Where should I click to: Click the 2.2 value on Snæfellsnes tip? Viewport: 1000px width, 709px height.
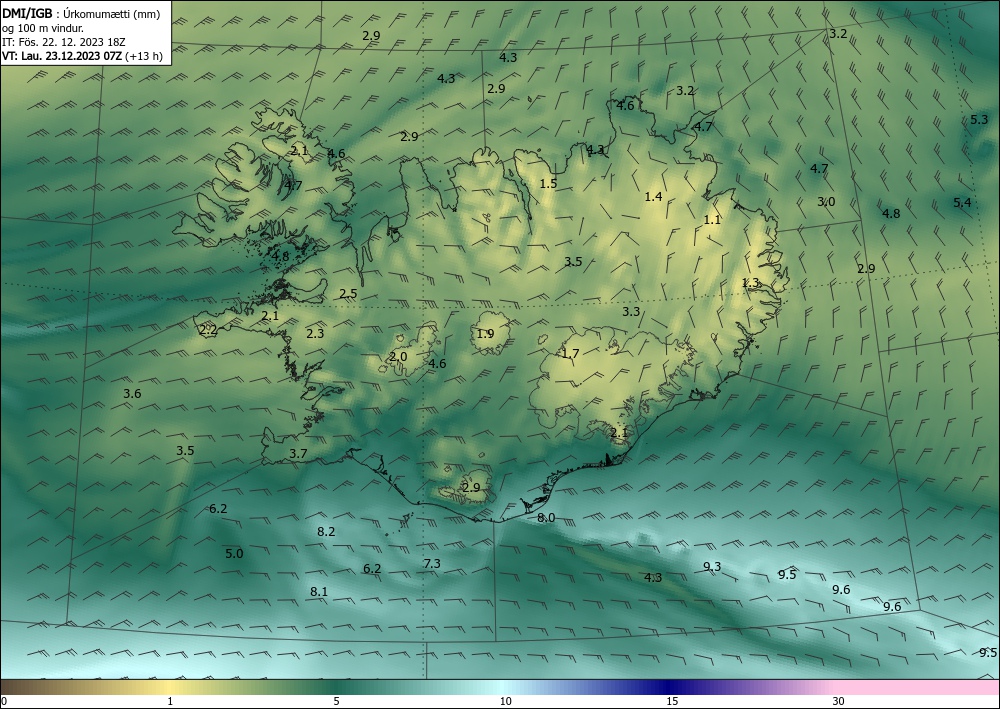click(208, 330)
